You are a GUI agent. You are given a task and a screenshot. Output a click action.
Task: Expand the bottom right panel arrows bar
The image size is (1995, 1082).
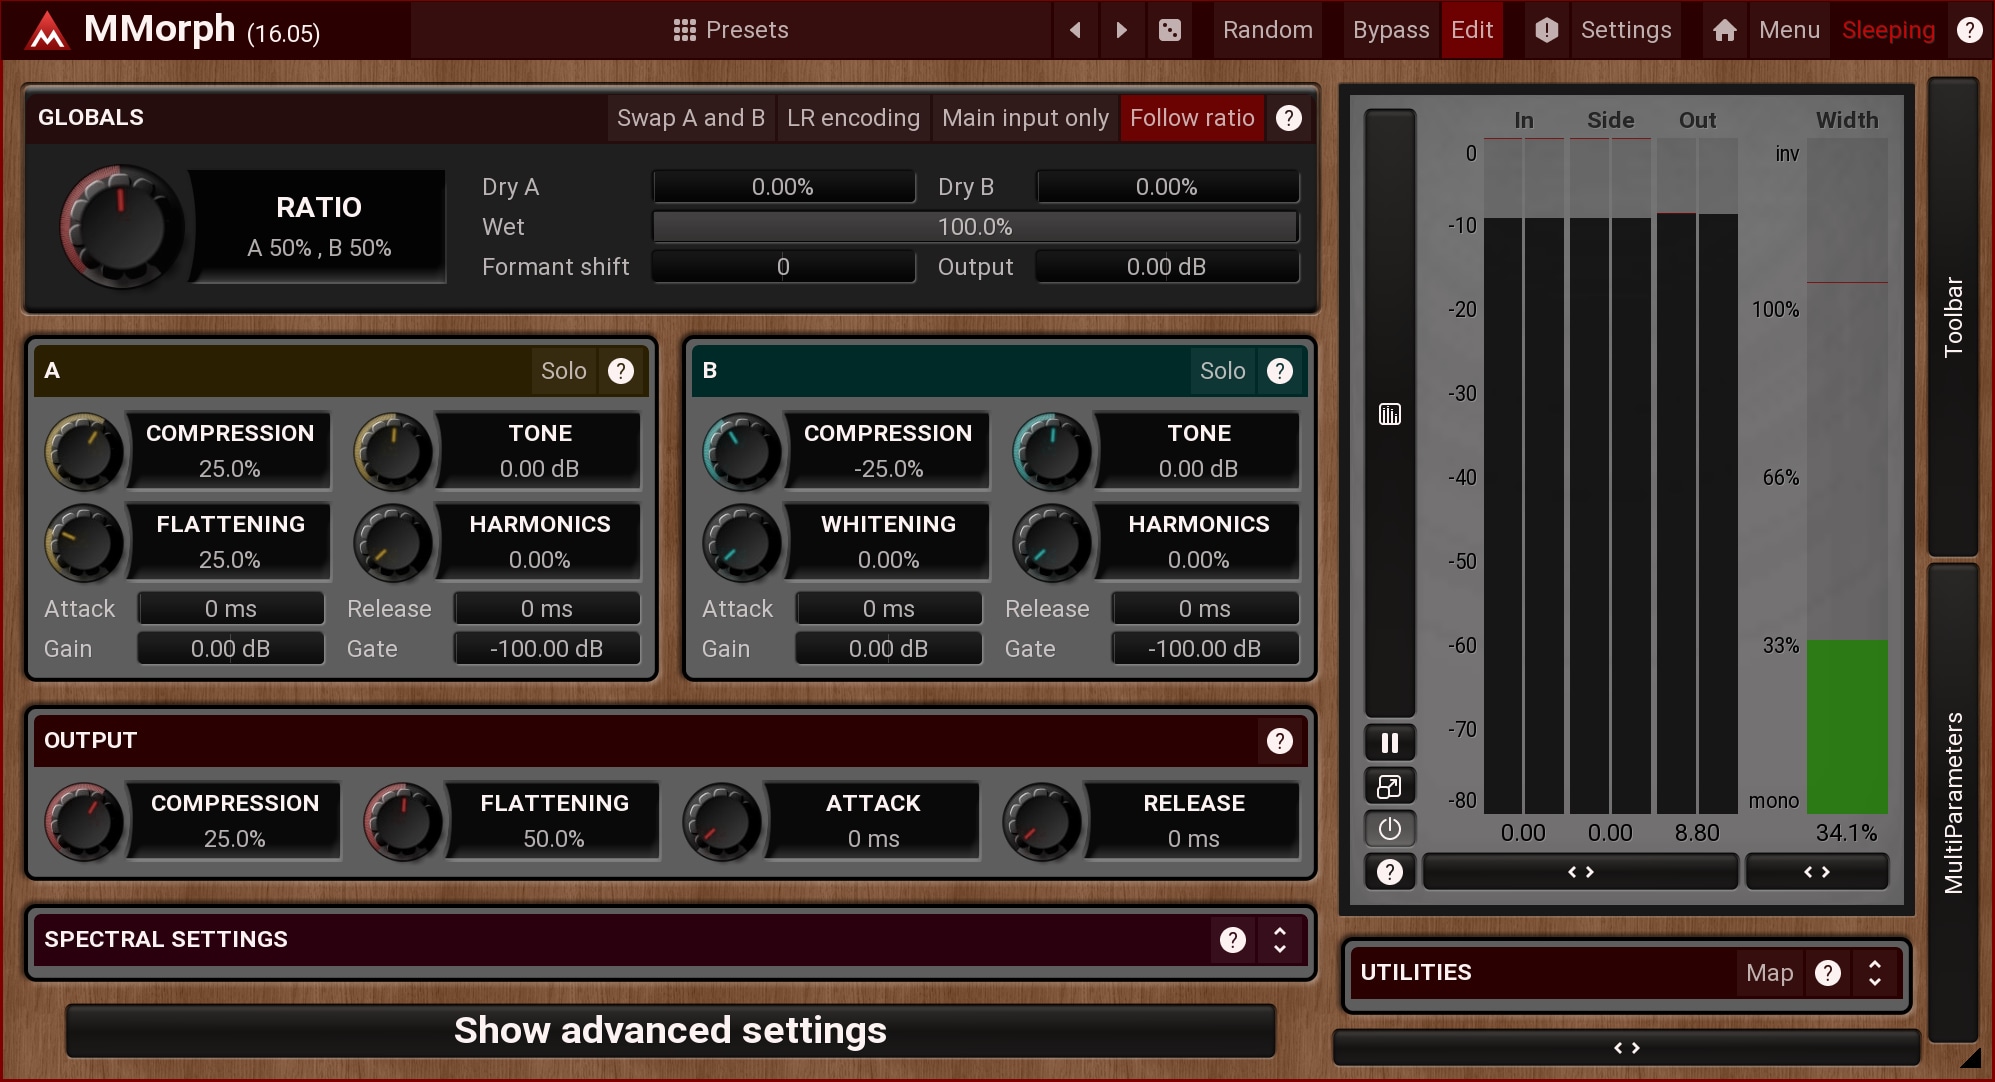point(1626,1048)
